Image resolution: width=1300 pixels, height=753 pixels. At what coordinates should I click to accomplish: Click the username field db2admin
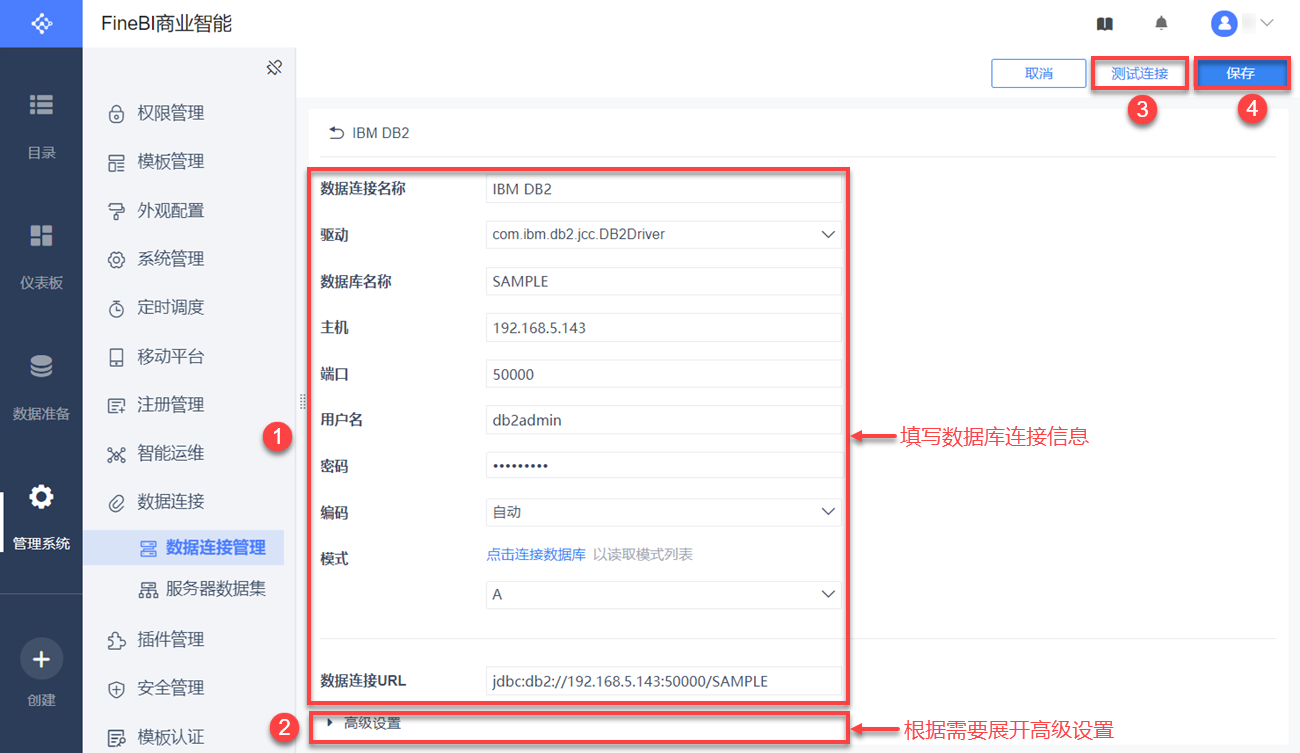[664, 420]
